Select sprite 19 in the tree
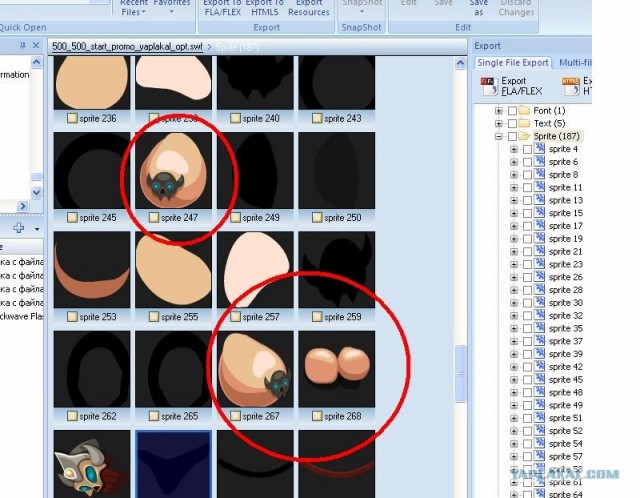This screenshot has height=498, width=640. point(566,238)
